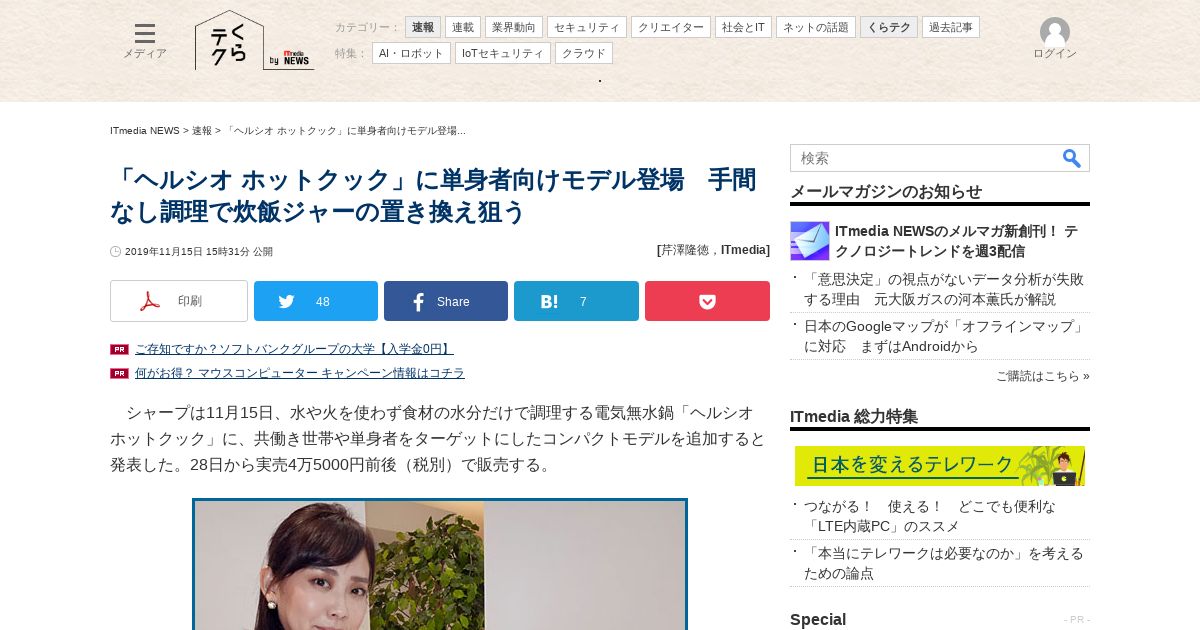Open the 「意思決定」の視点がないデータ分析 article
This screenshot has width=1200, height=630.
(x=944, y=289)
